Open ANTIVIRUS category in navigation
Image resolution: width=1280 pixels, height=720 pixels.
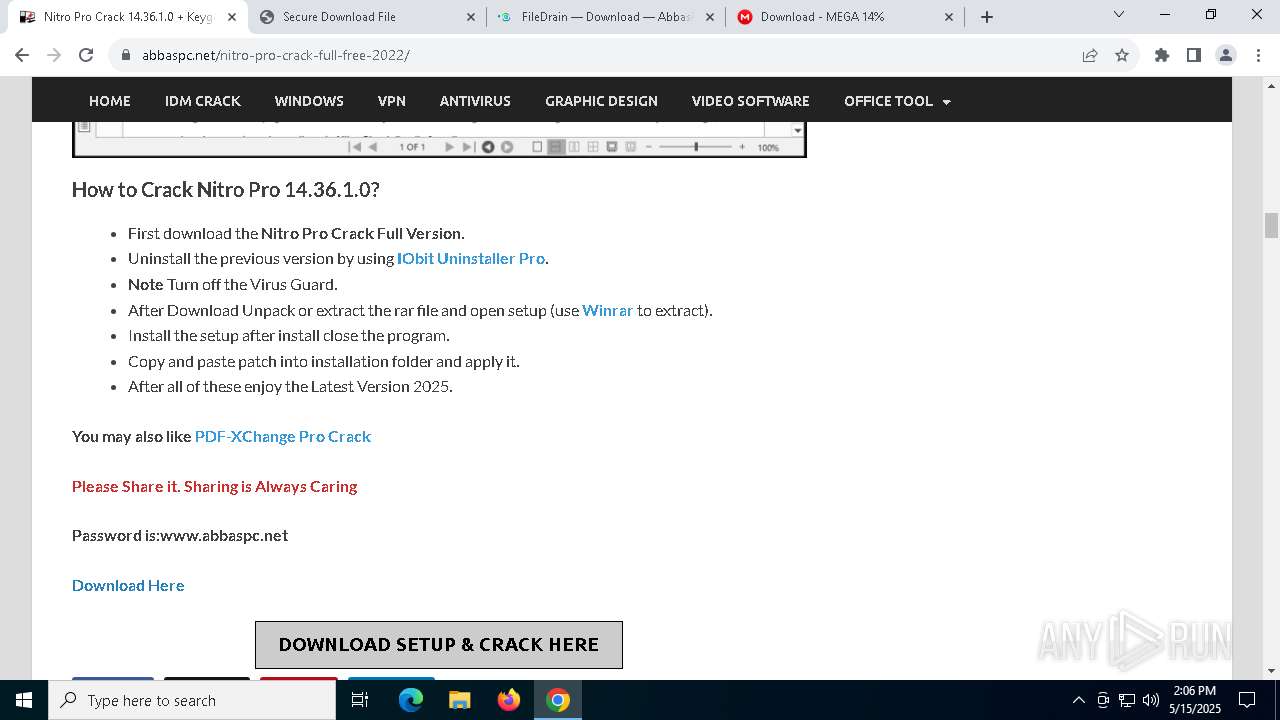point(475,101)
